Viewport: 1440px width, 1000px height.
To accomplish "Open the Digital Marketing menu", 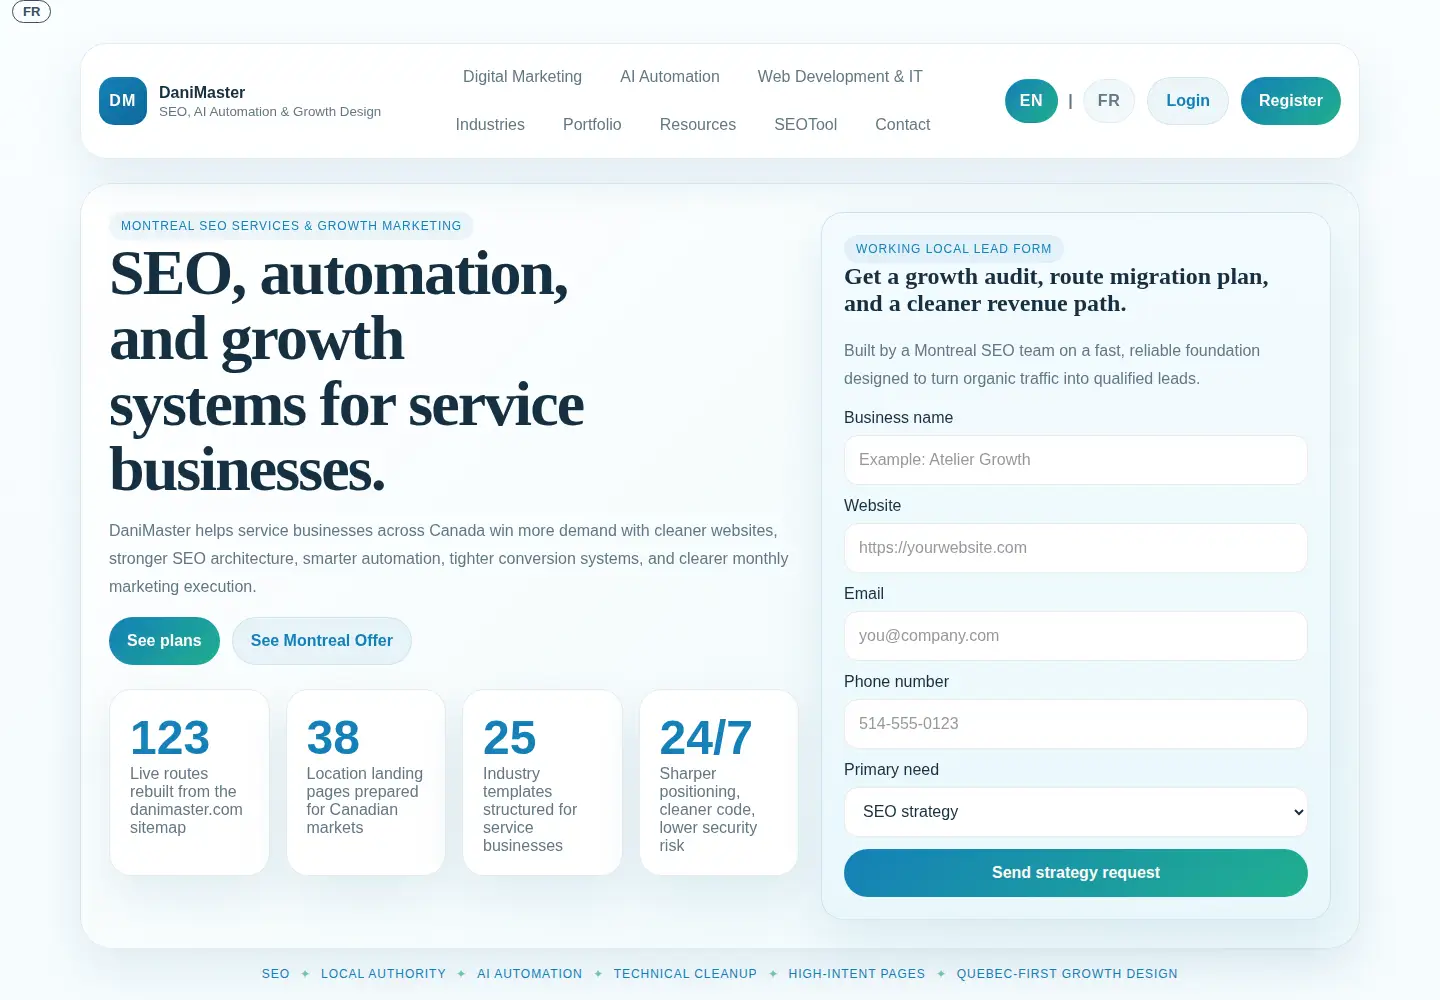I will [522, 77].
